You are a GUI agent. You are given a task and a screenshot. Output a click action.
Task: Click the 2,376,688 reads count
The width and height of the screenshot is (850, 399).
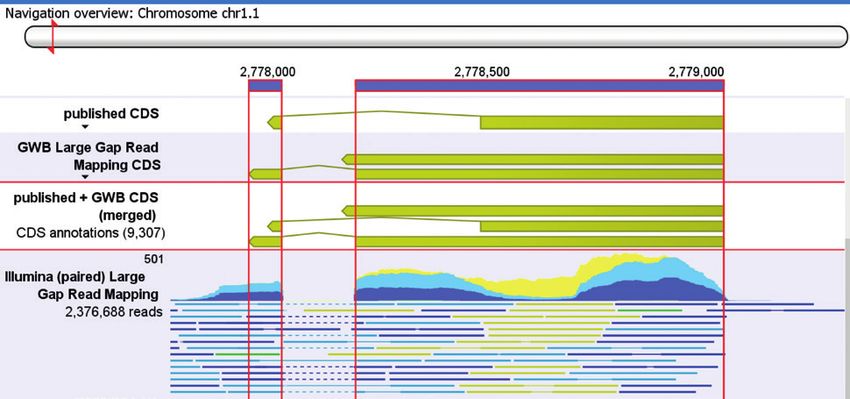coord(114,312)
